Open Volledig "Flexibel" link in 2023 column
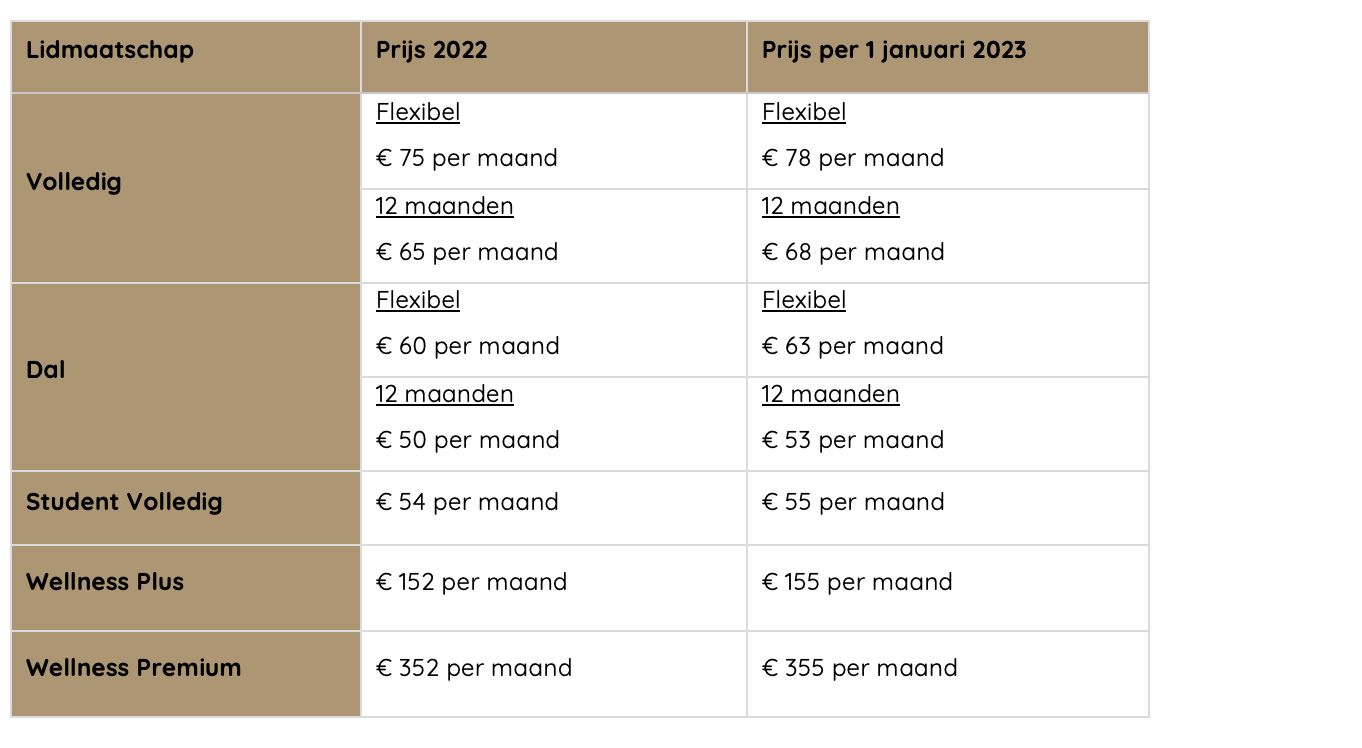The width and height of the screenshot is (1362, 748). click(804, 112)
